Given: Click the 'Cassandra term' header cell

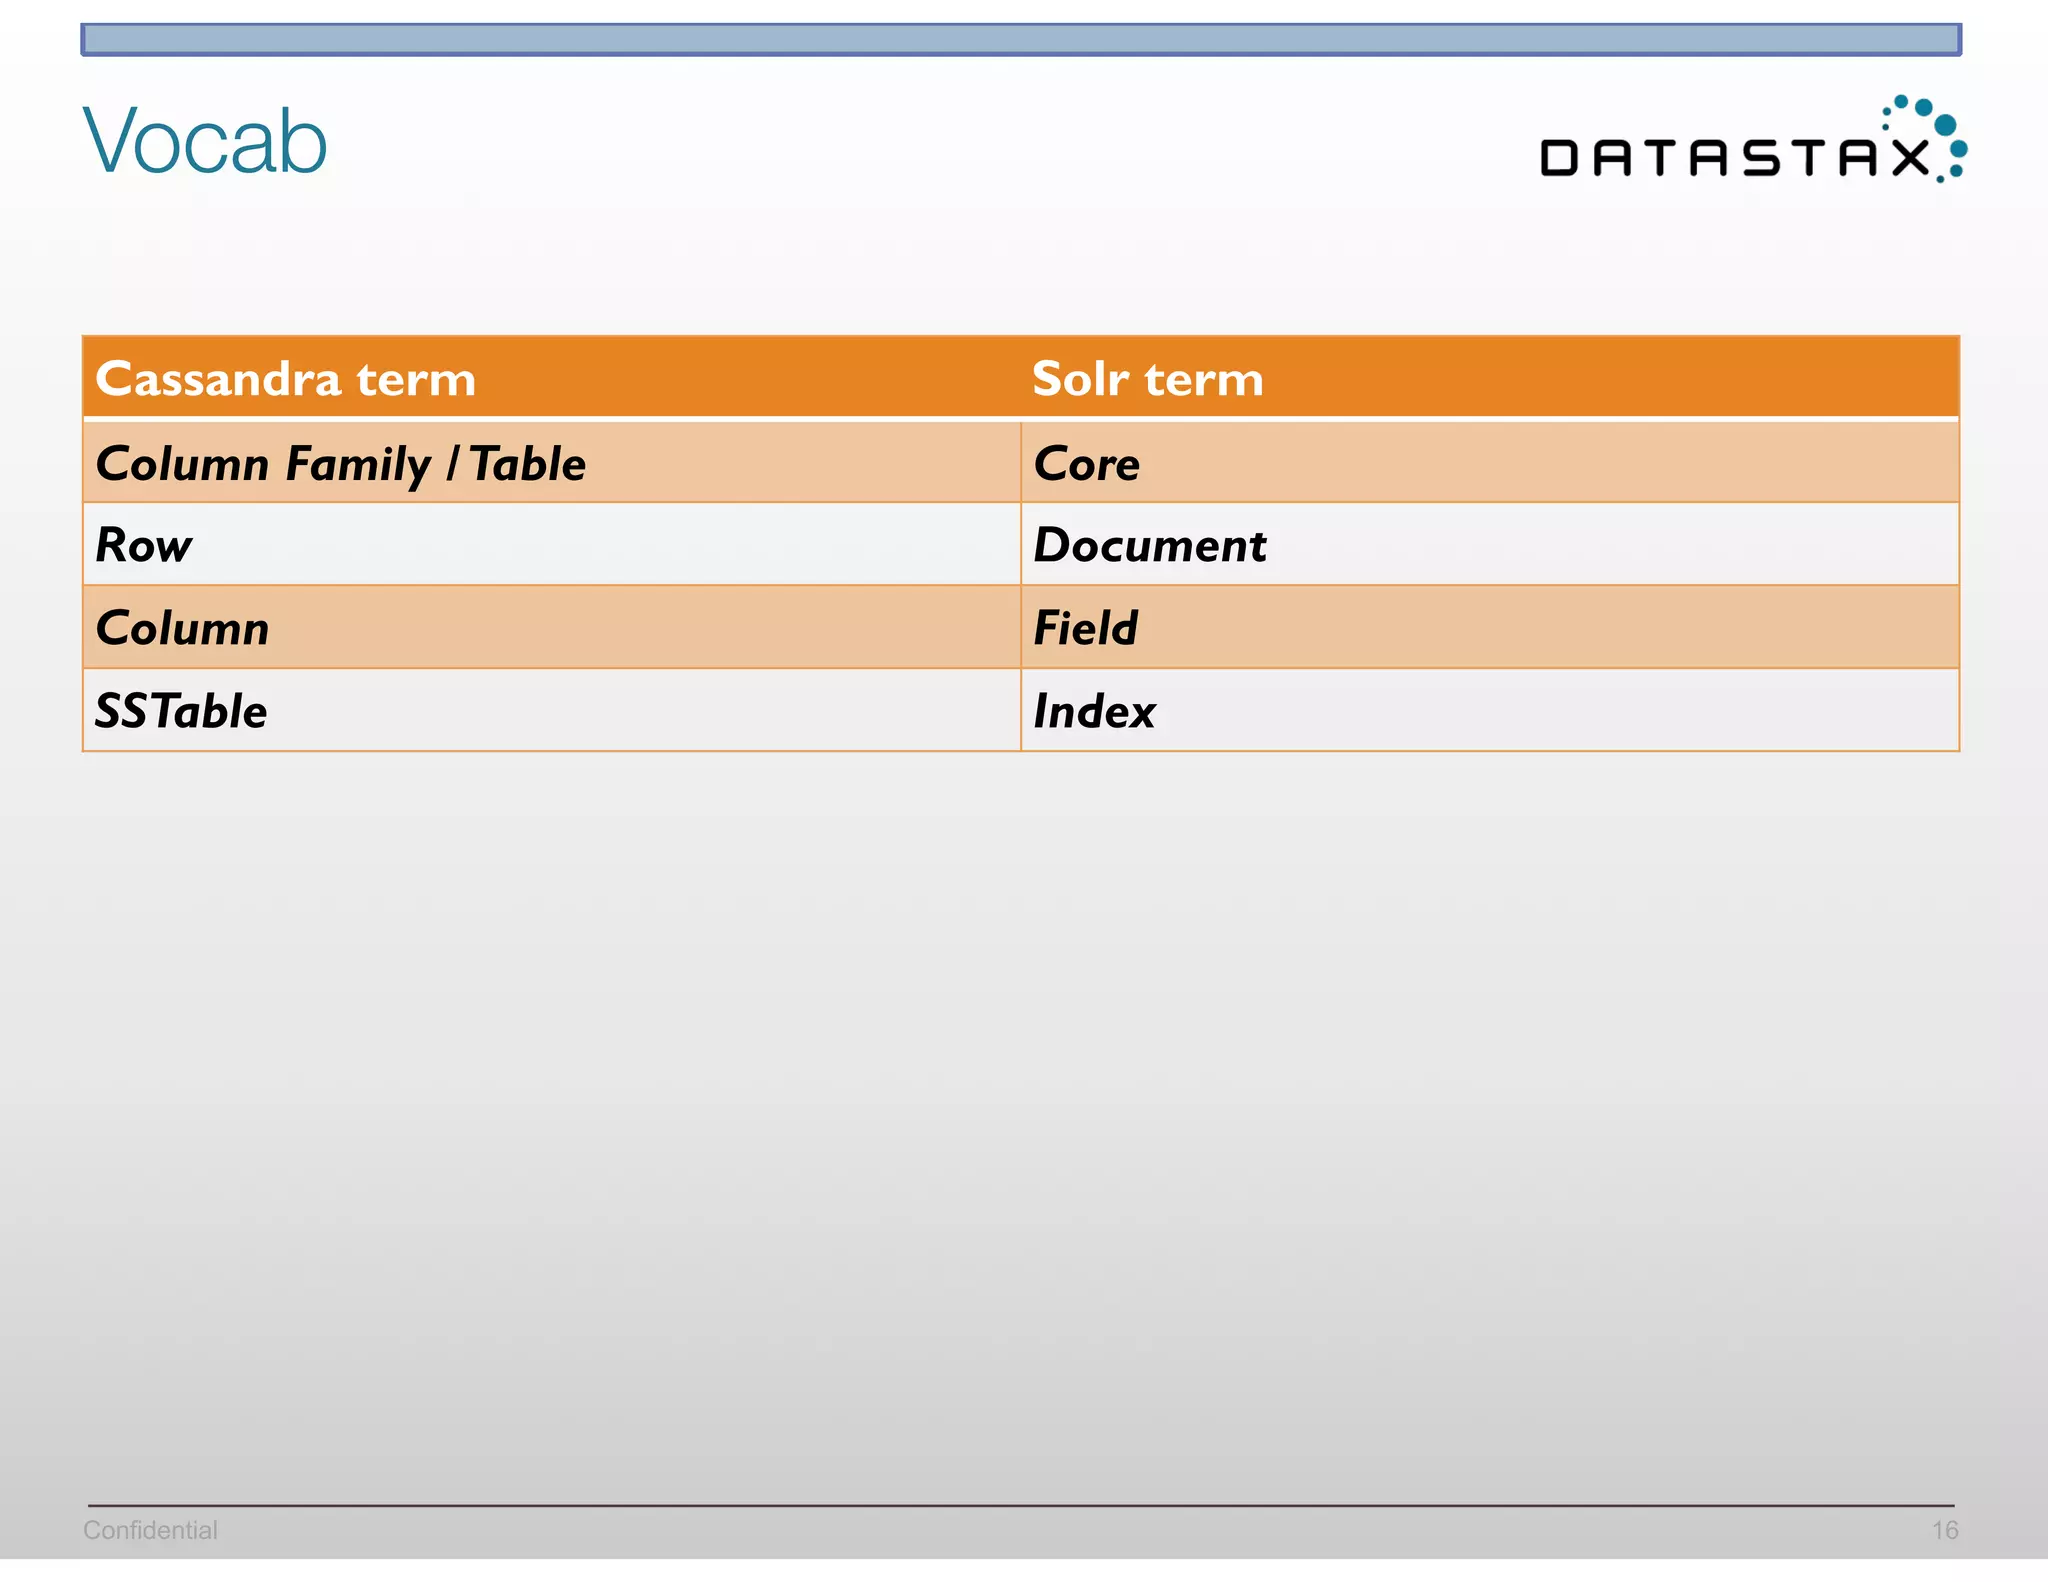Looking at the screenshot, I should pos(552,378).
